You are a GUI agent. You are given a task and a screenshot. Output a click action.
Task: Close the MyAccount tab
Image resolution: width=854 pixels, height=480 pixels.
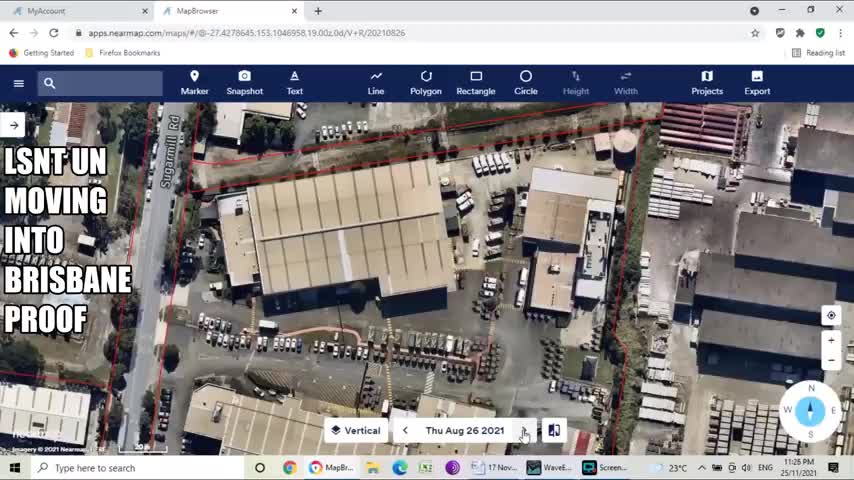tap(145, 11)
